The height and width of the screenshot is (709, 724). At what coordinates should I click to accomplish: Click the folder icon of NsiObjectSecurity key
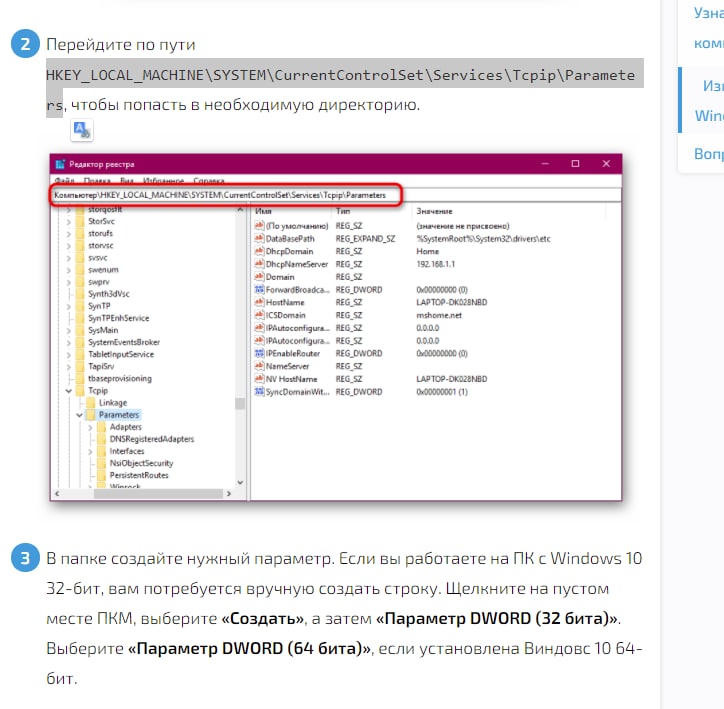pyautogui.click(x=102, y=463)
